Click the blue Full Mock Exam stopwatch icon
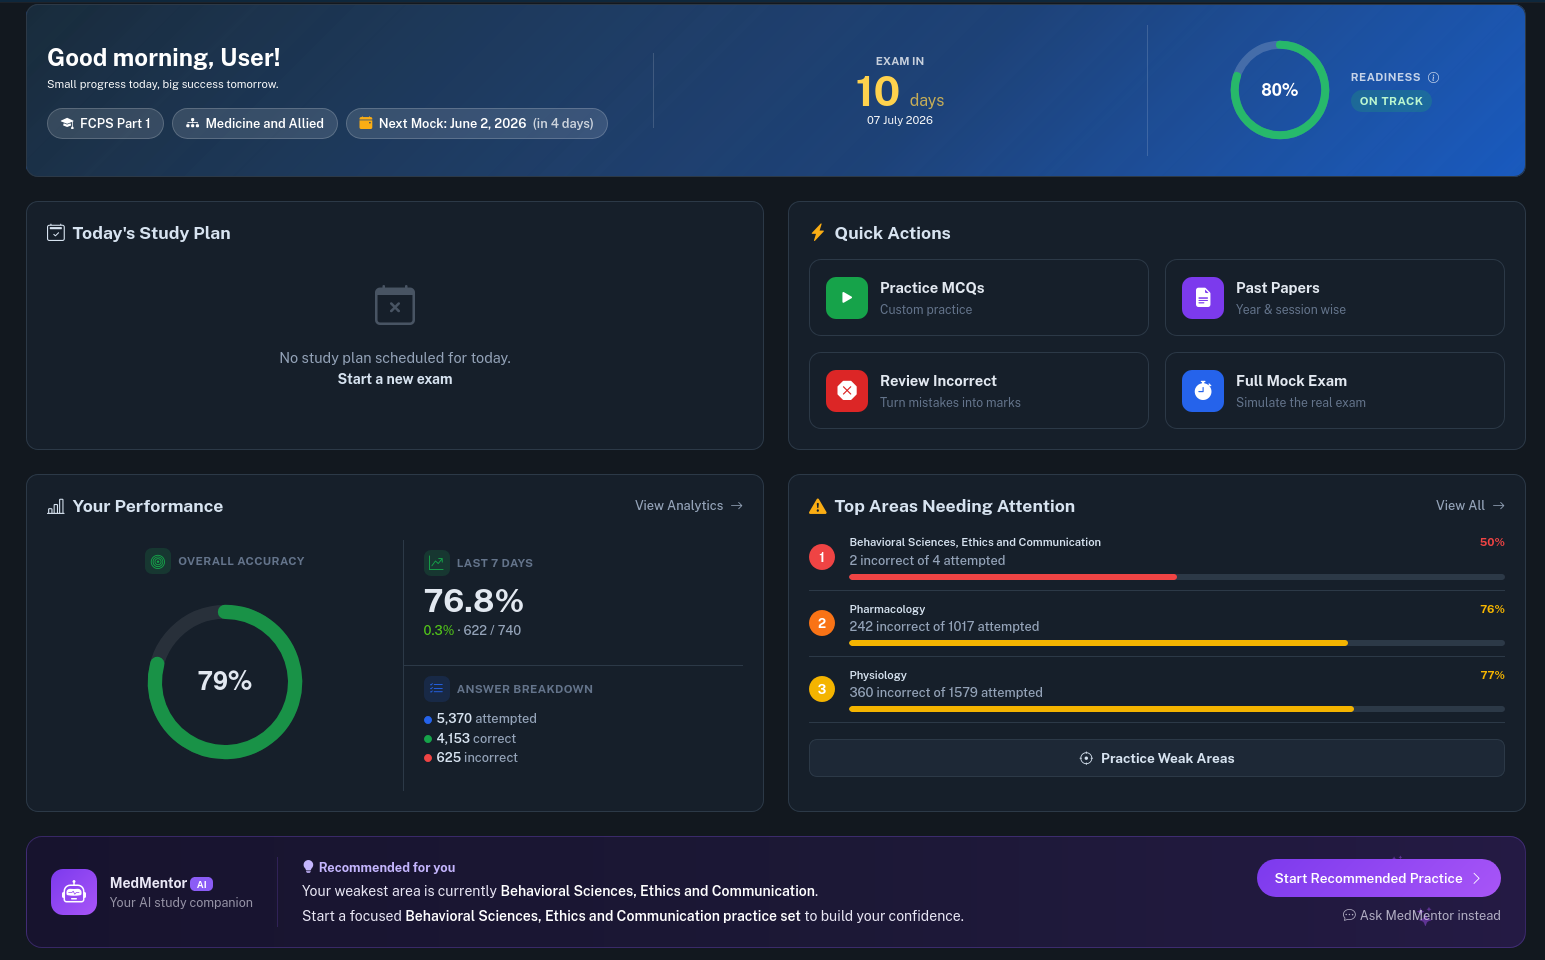The image size is (1545, 960). coord(1203,391)
